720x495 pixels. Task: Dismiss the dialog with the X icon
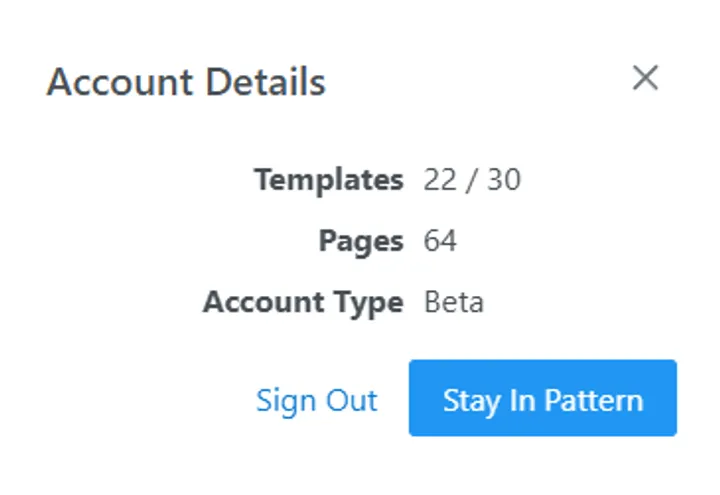pyautogui.click(x=645, y=78)
